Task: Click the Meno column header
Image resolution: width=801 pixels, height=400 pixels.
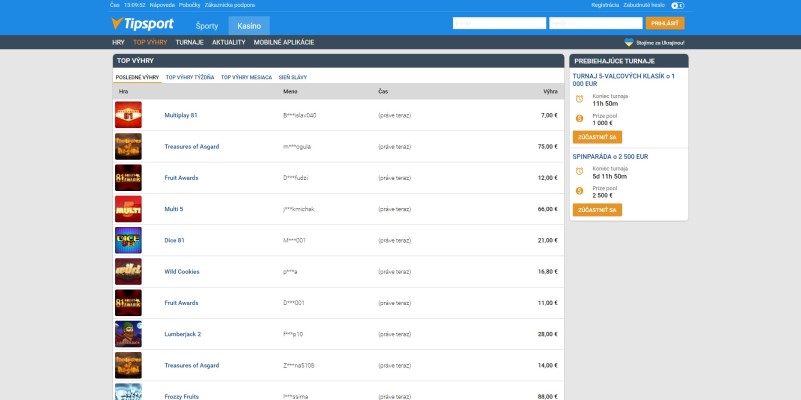Action: coord(290,91)
